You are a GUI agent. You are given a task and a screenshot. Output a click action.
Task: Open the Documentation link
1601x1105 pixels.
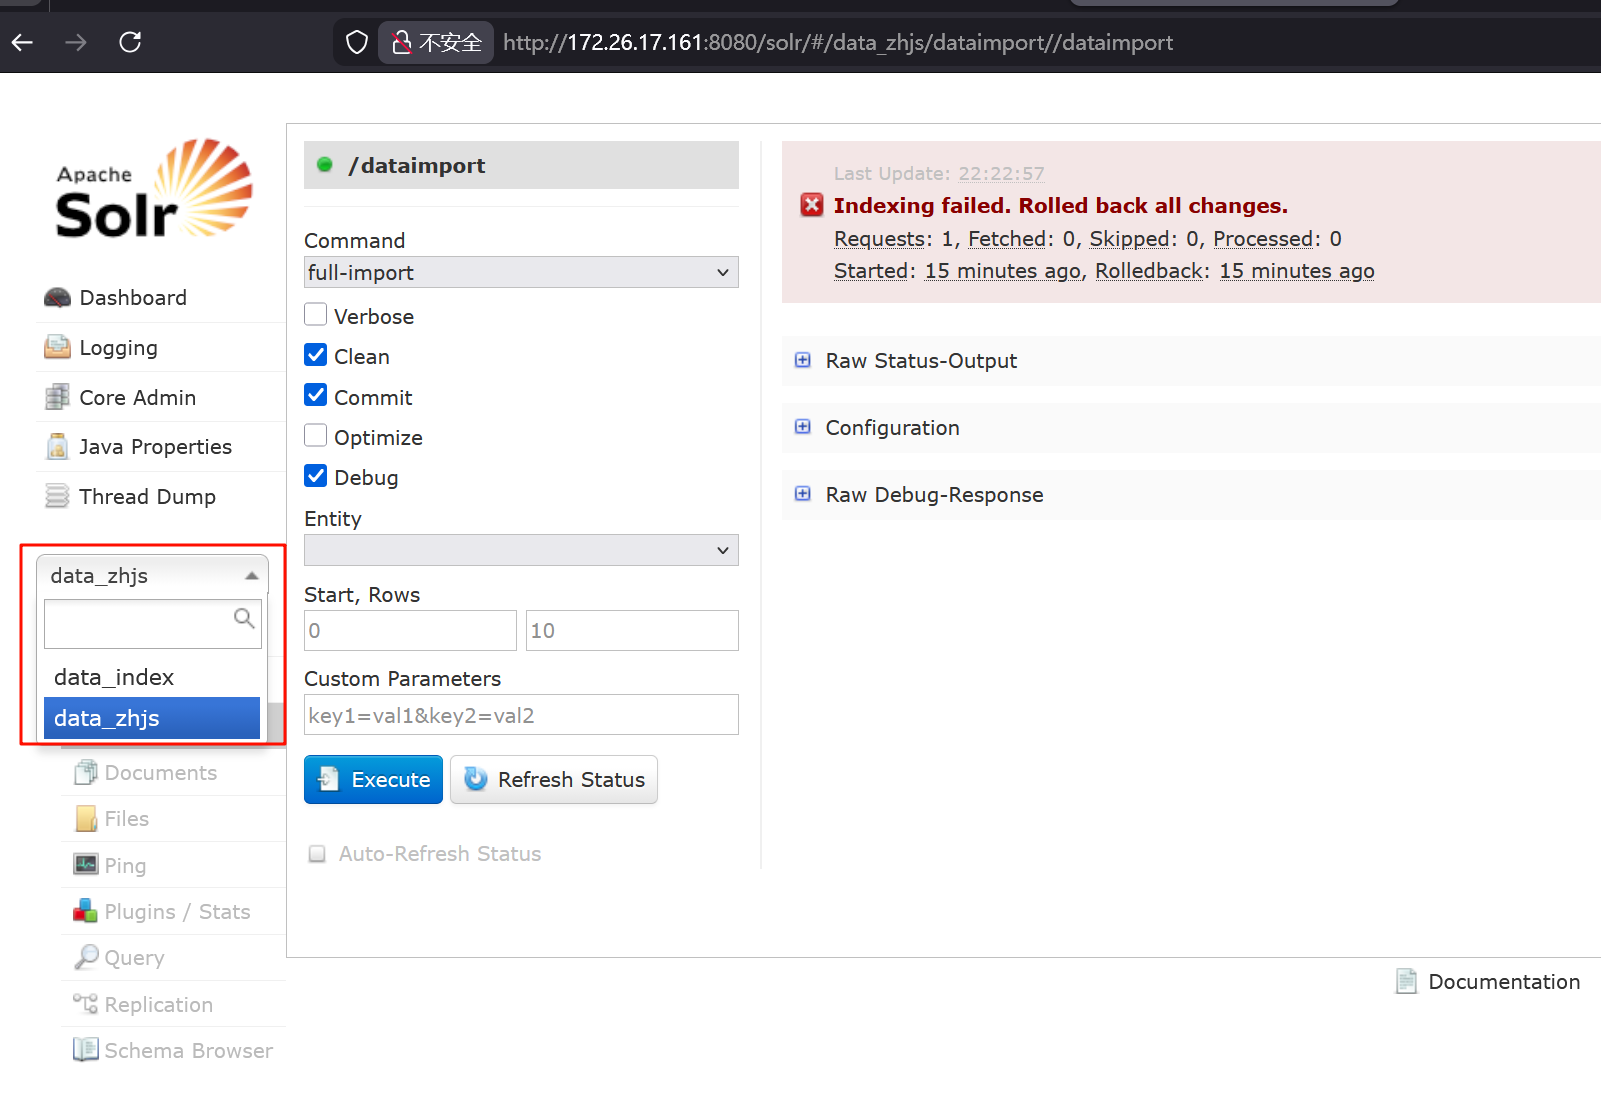(1503, 982)
